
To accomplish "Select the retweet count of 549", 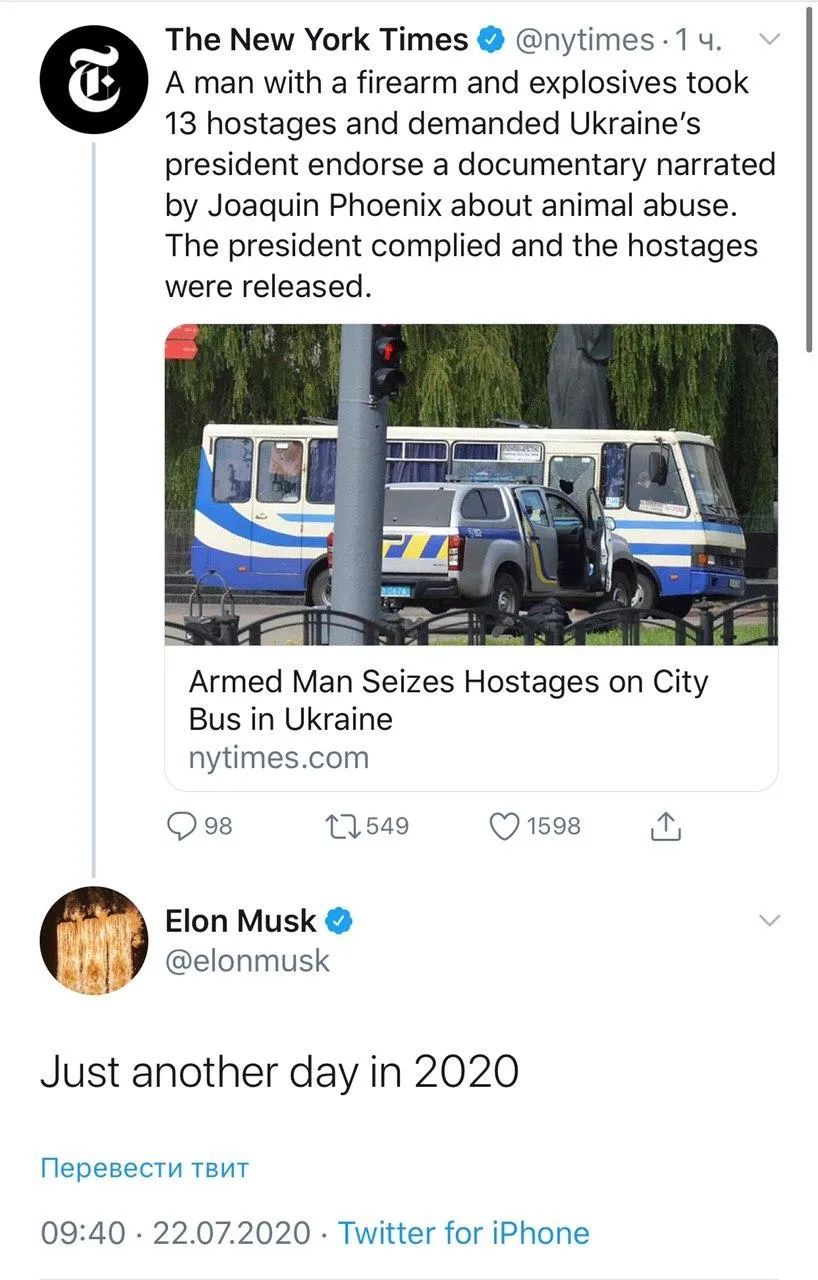I will tap(385, 827).
